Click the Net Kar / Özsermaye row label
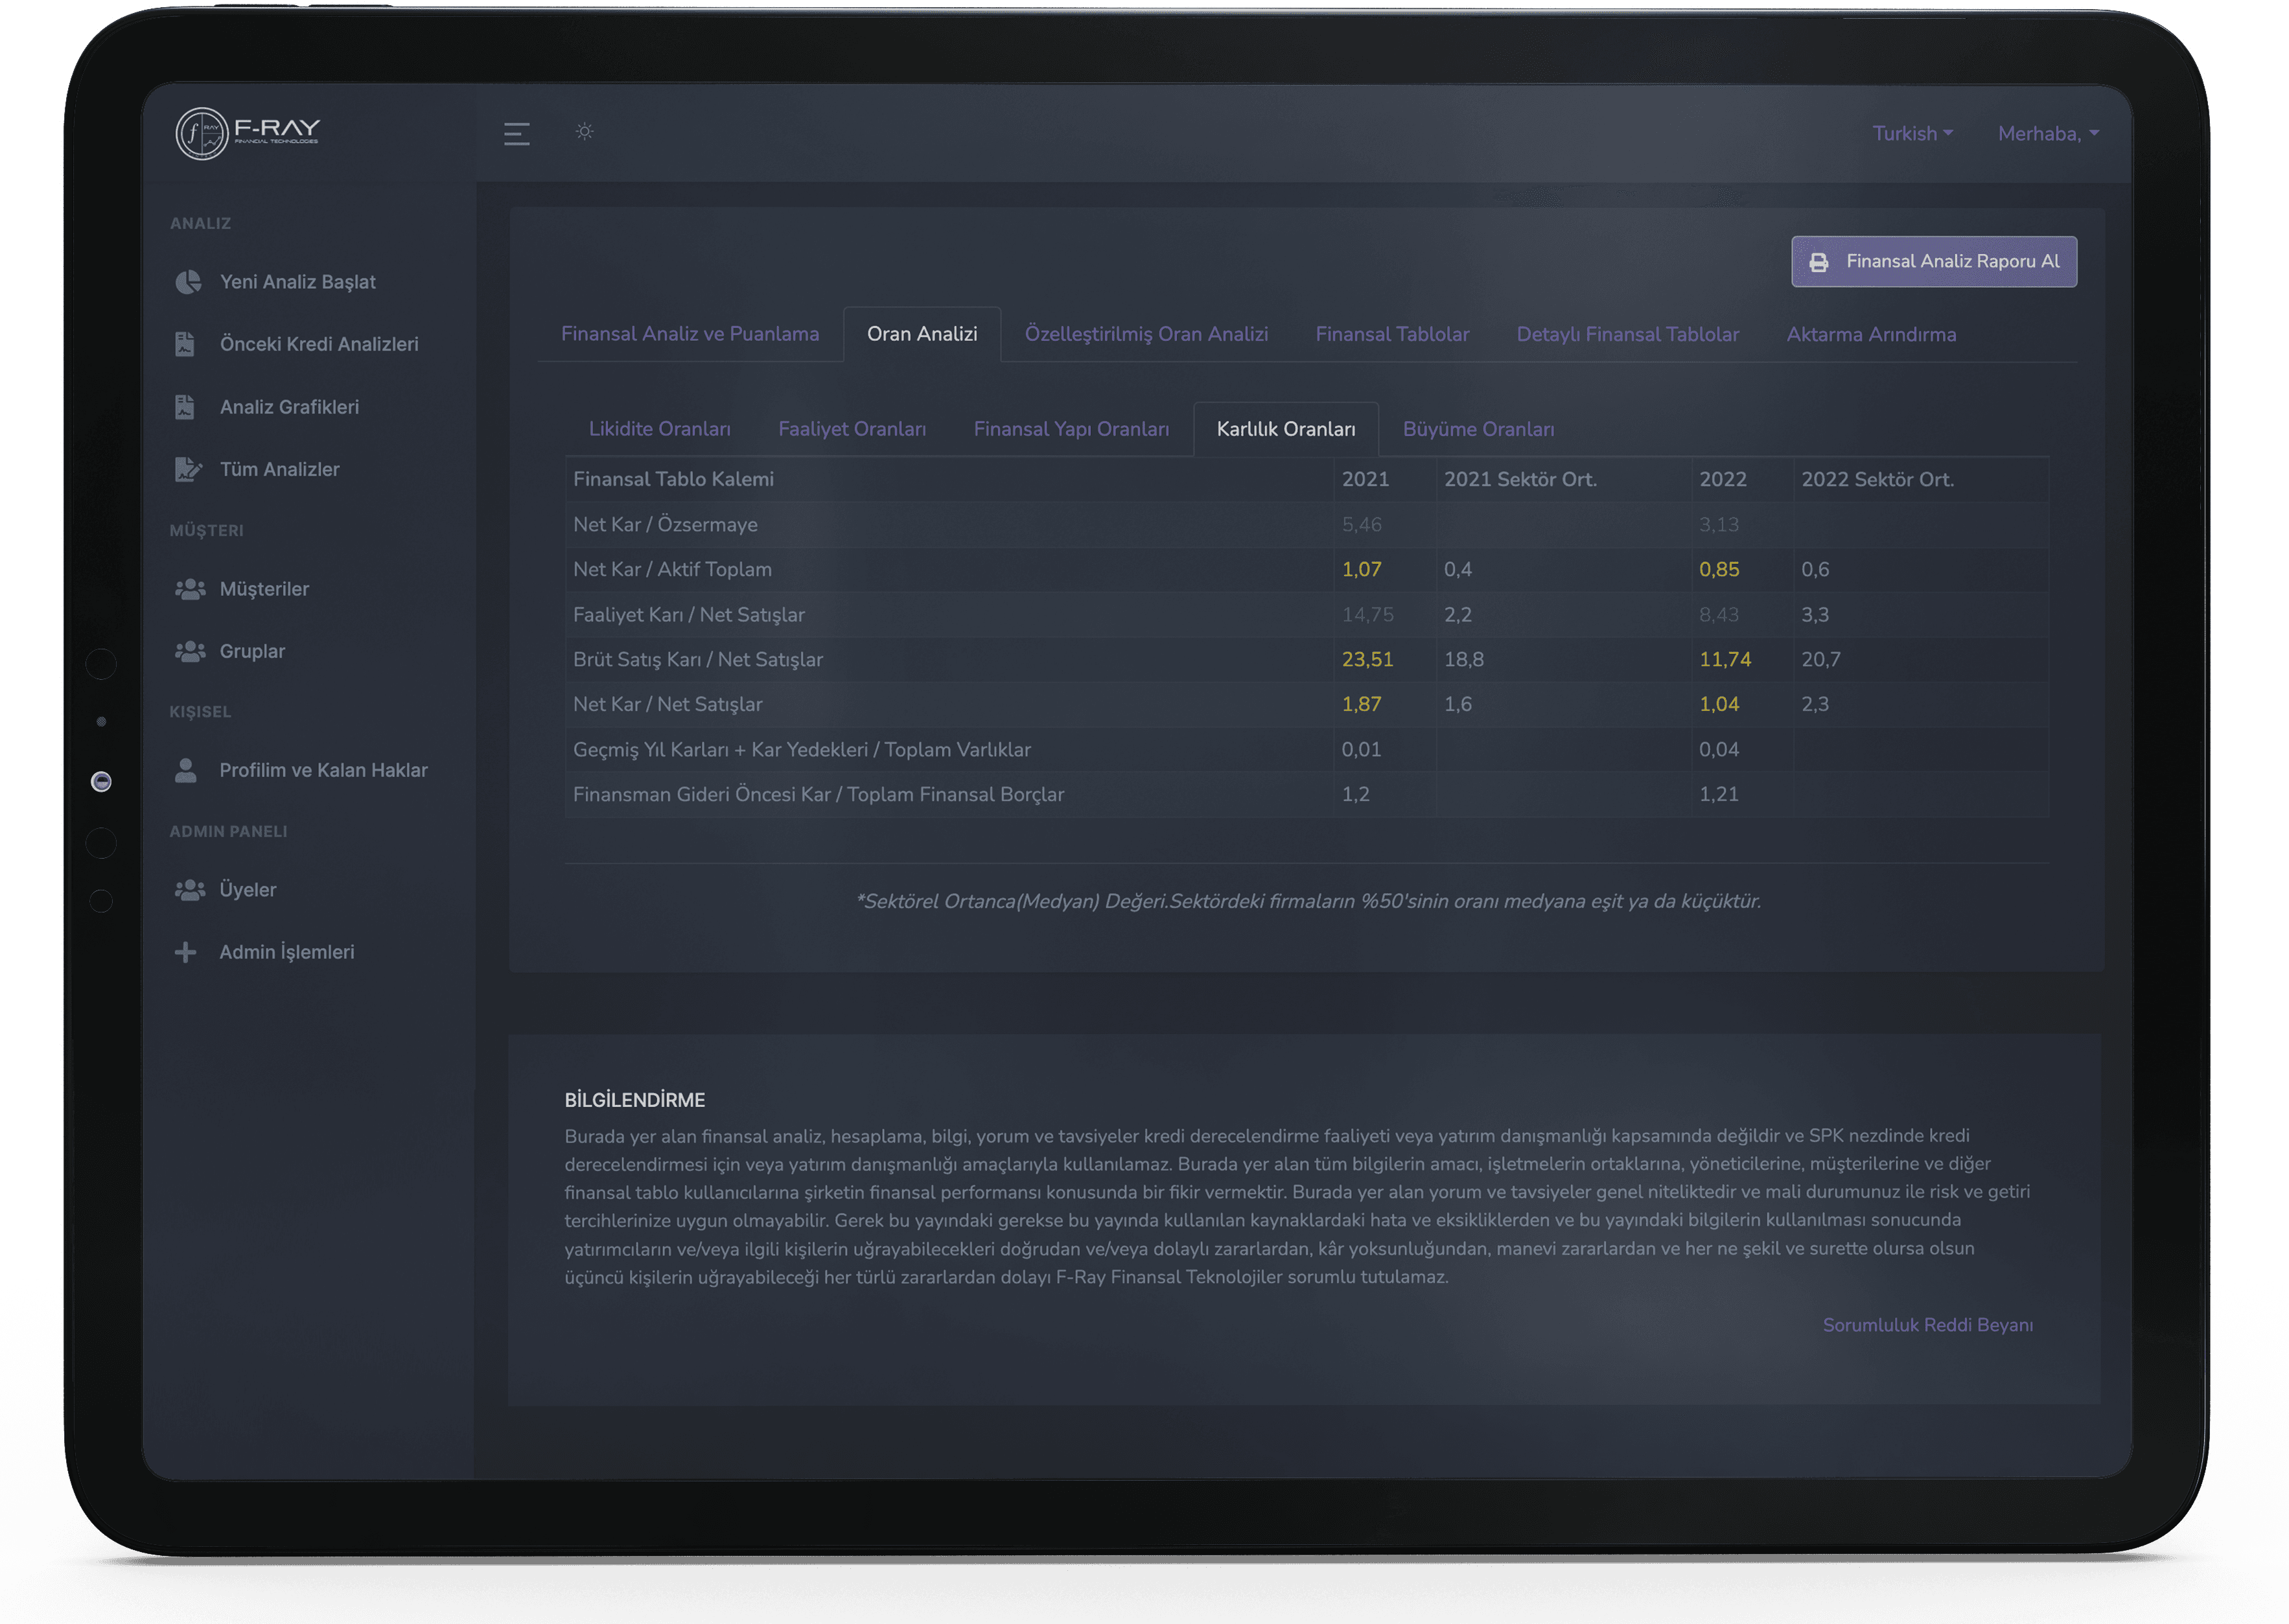 pyautogui.click(x=665, y=524)
